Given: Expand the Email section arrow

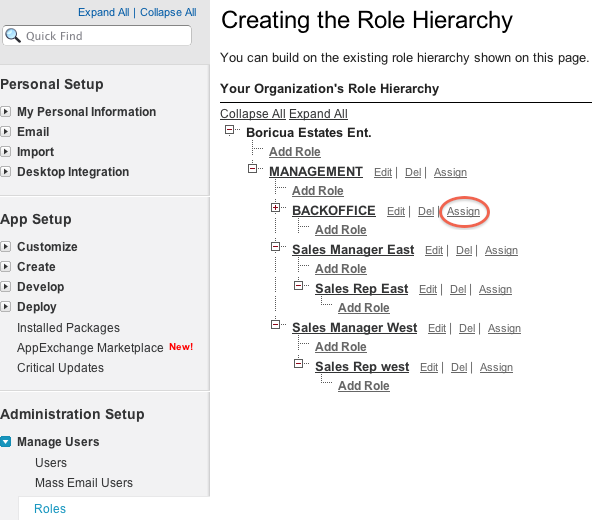Looking at the screenshot, I should (5, 131).
